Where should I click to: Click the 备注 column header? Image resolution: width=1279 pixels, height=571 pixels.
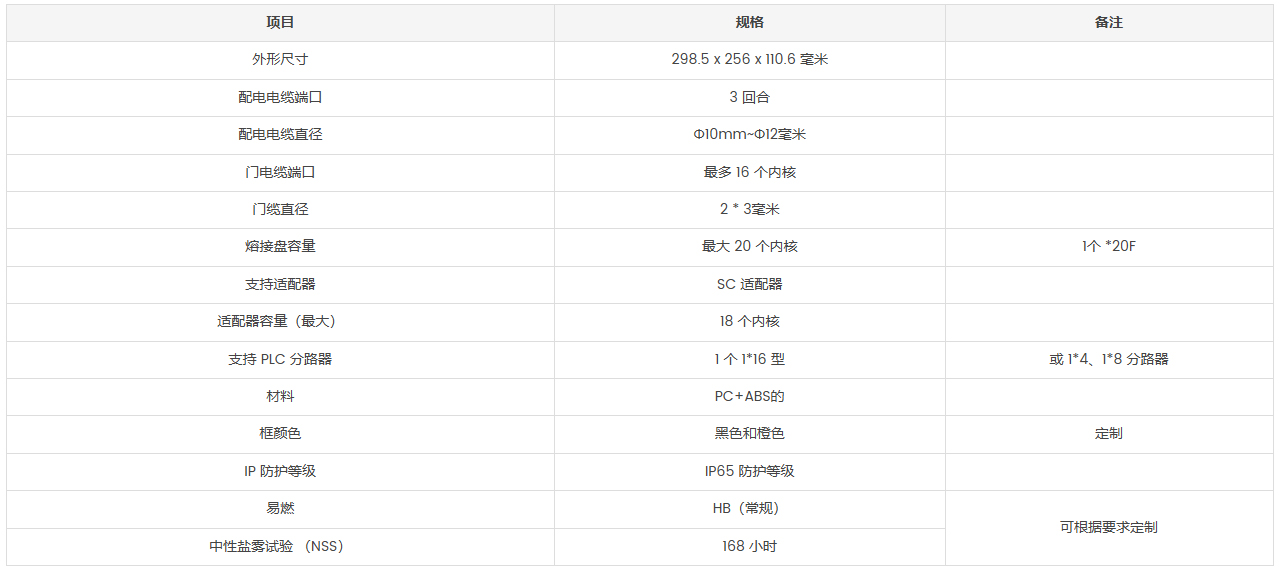coord(1108,22)
